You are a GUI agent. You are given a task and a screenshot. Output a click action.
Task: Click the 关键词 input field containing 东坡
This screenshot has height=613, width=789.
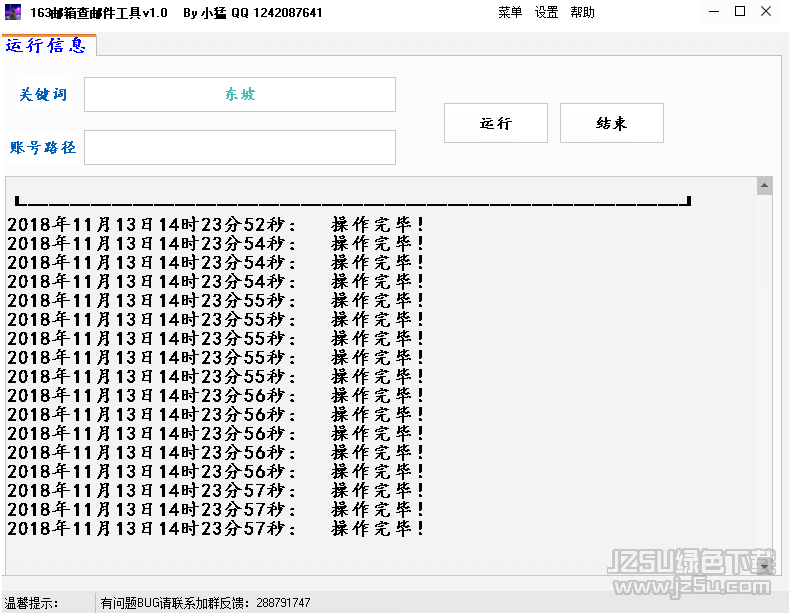(x=240, y=94)
